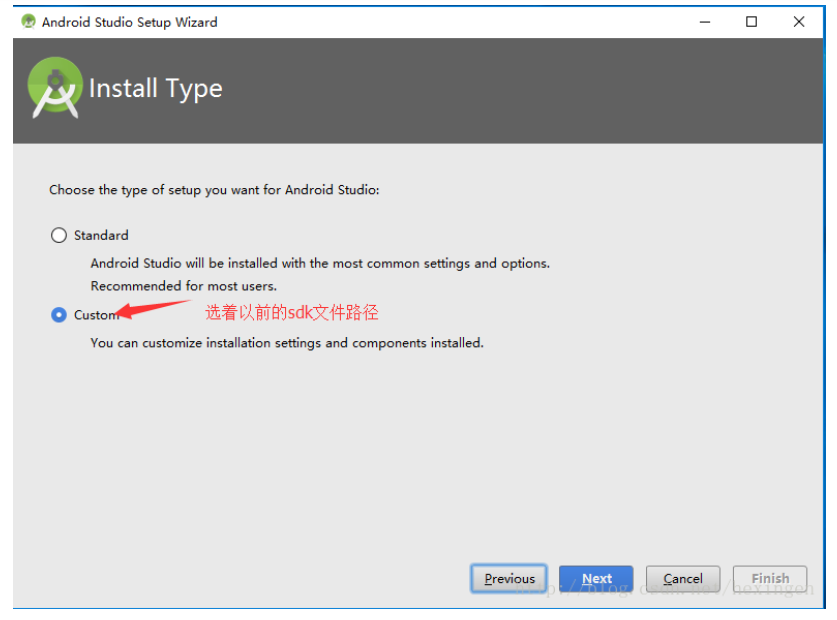Image resolution: width=837 pixels, height=620 pixels.
Task: Click the Finish button
Action: pyautogui.click(x=770, y=578)
